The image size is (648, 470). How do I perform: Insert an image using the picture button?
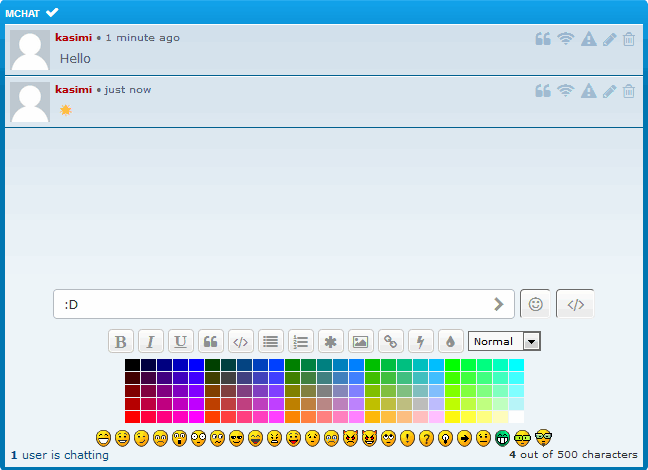[360, 341]
